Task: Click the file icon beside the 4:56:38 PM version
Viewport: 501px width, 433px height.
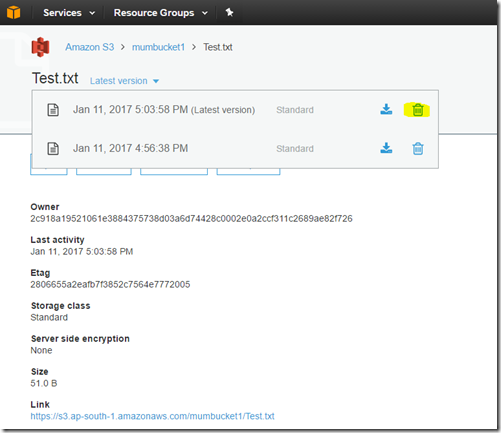Action: [53, 148]
